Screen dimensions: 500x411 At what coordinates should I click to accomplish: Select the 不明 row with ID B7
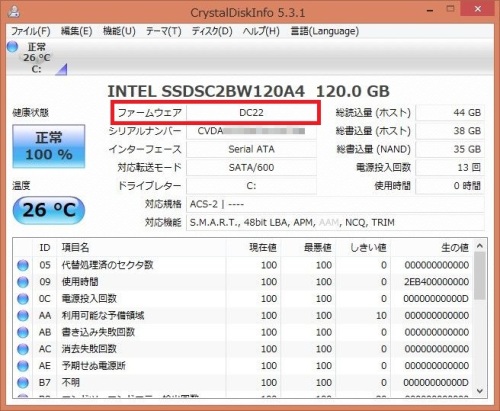pos(243,382)
